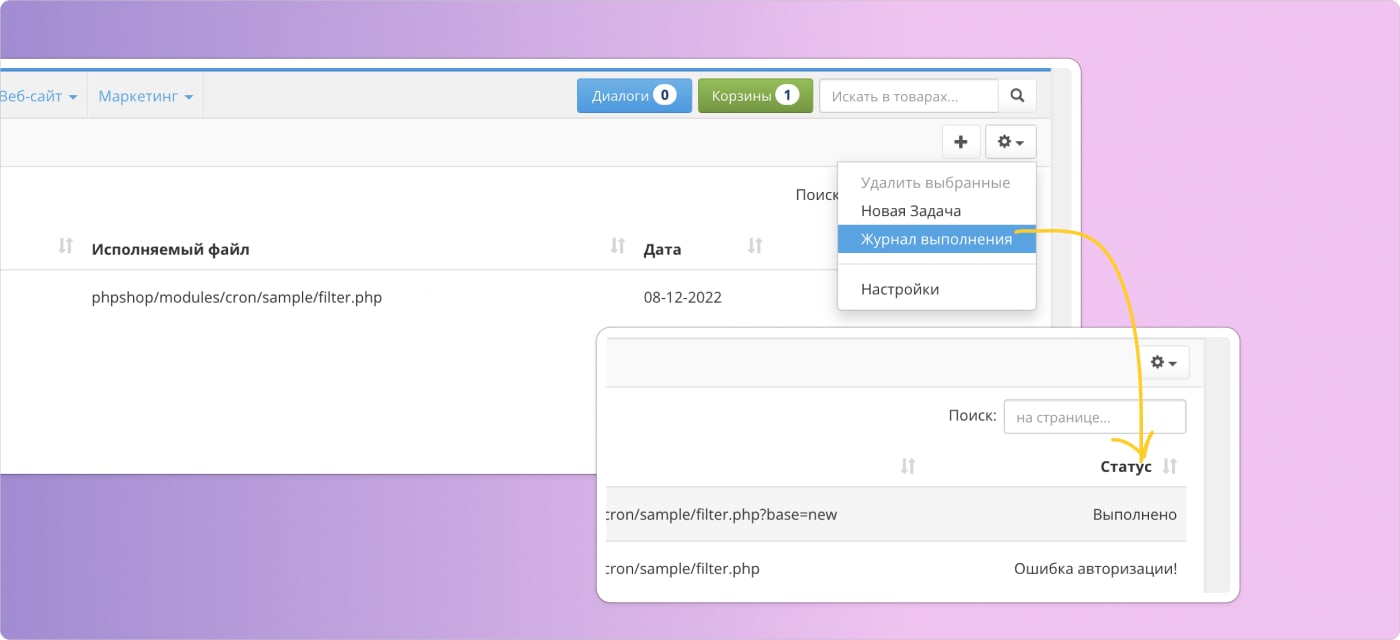This screenshot has height=640, width=1400.
Task: Choose Журнал выполнения in the menu
Action: [x=935, y=239]
